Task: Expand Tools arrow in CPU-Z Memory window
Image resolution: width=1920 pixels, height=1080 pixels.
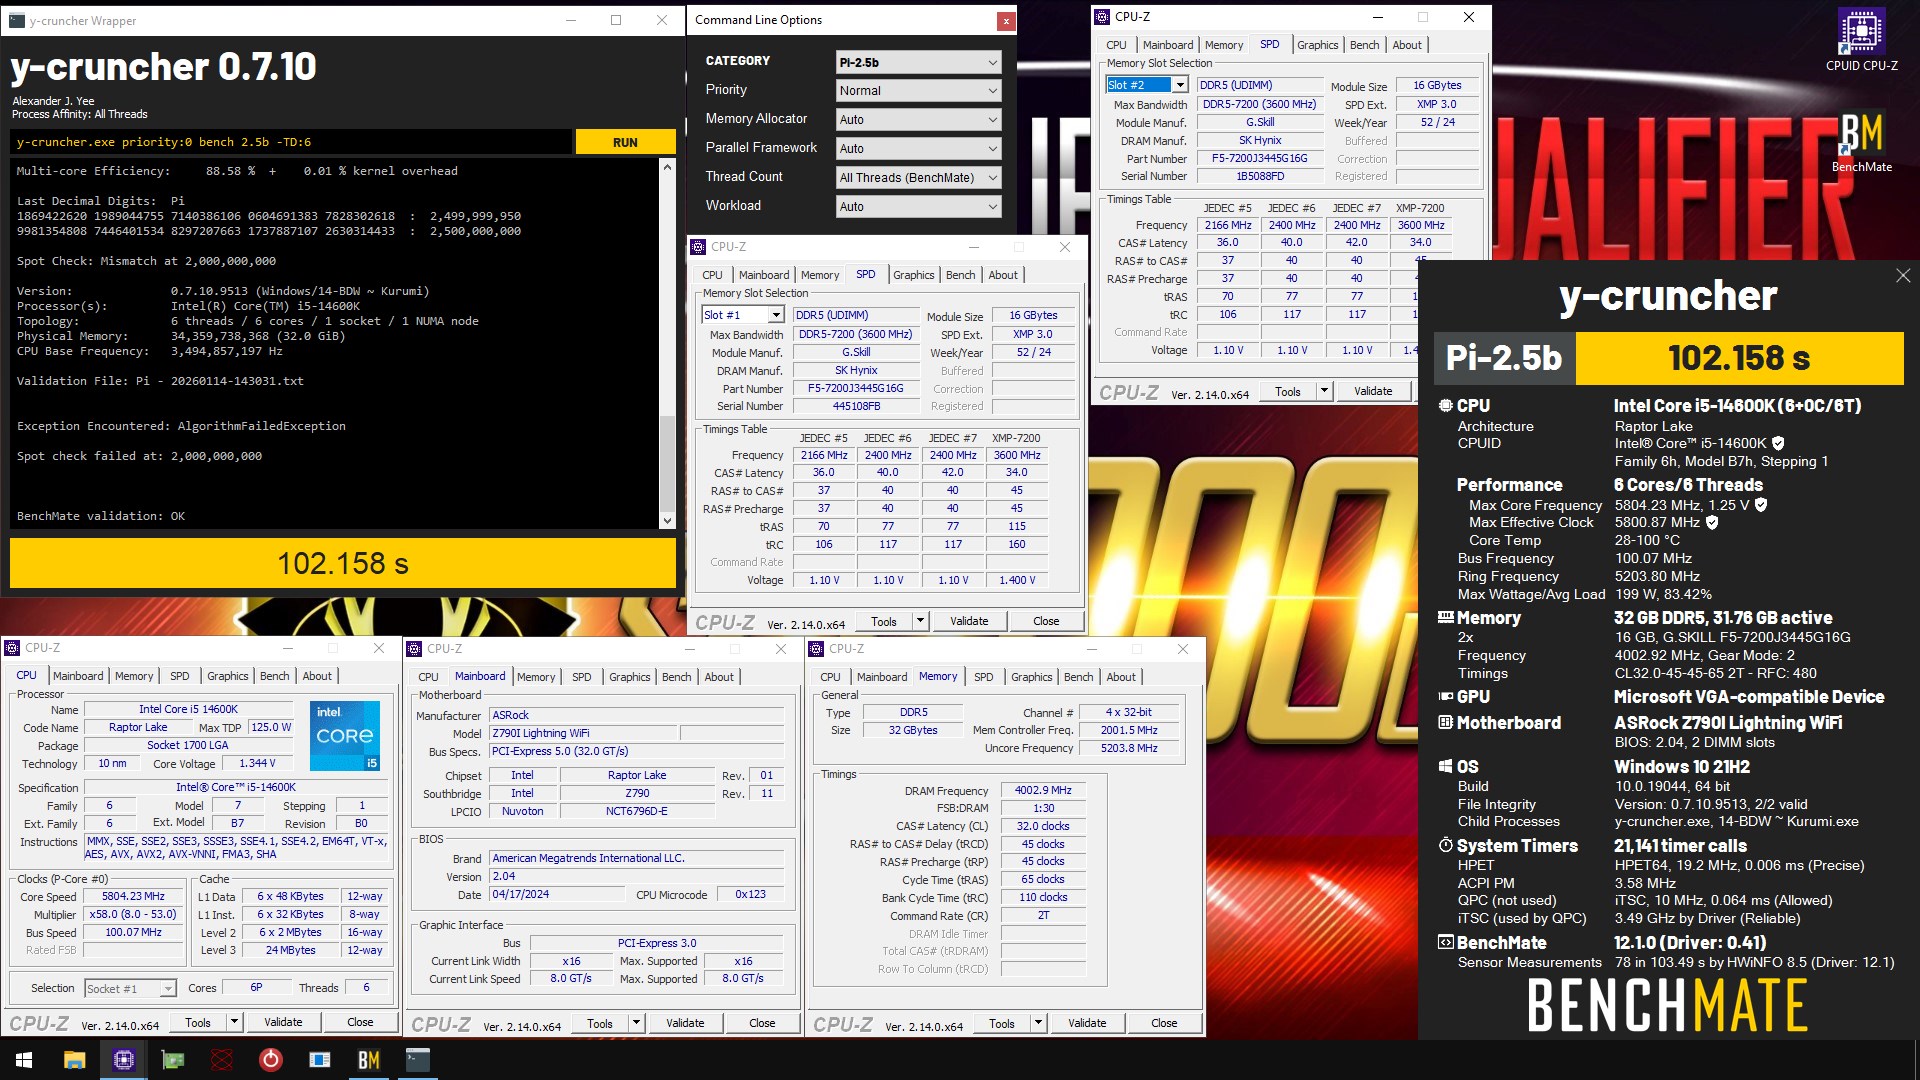Action: [1038, 1023]
